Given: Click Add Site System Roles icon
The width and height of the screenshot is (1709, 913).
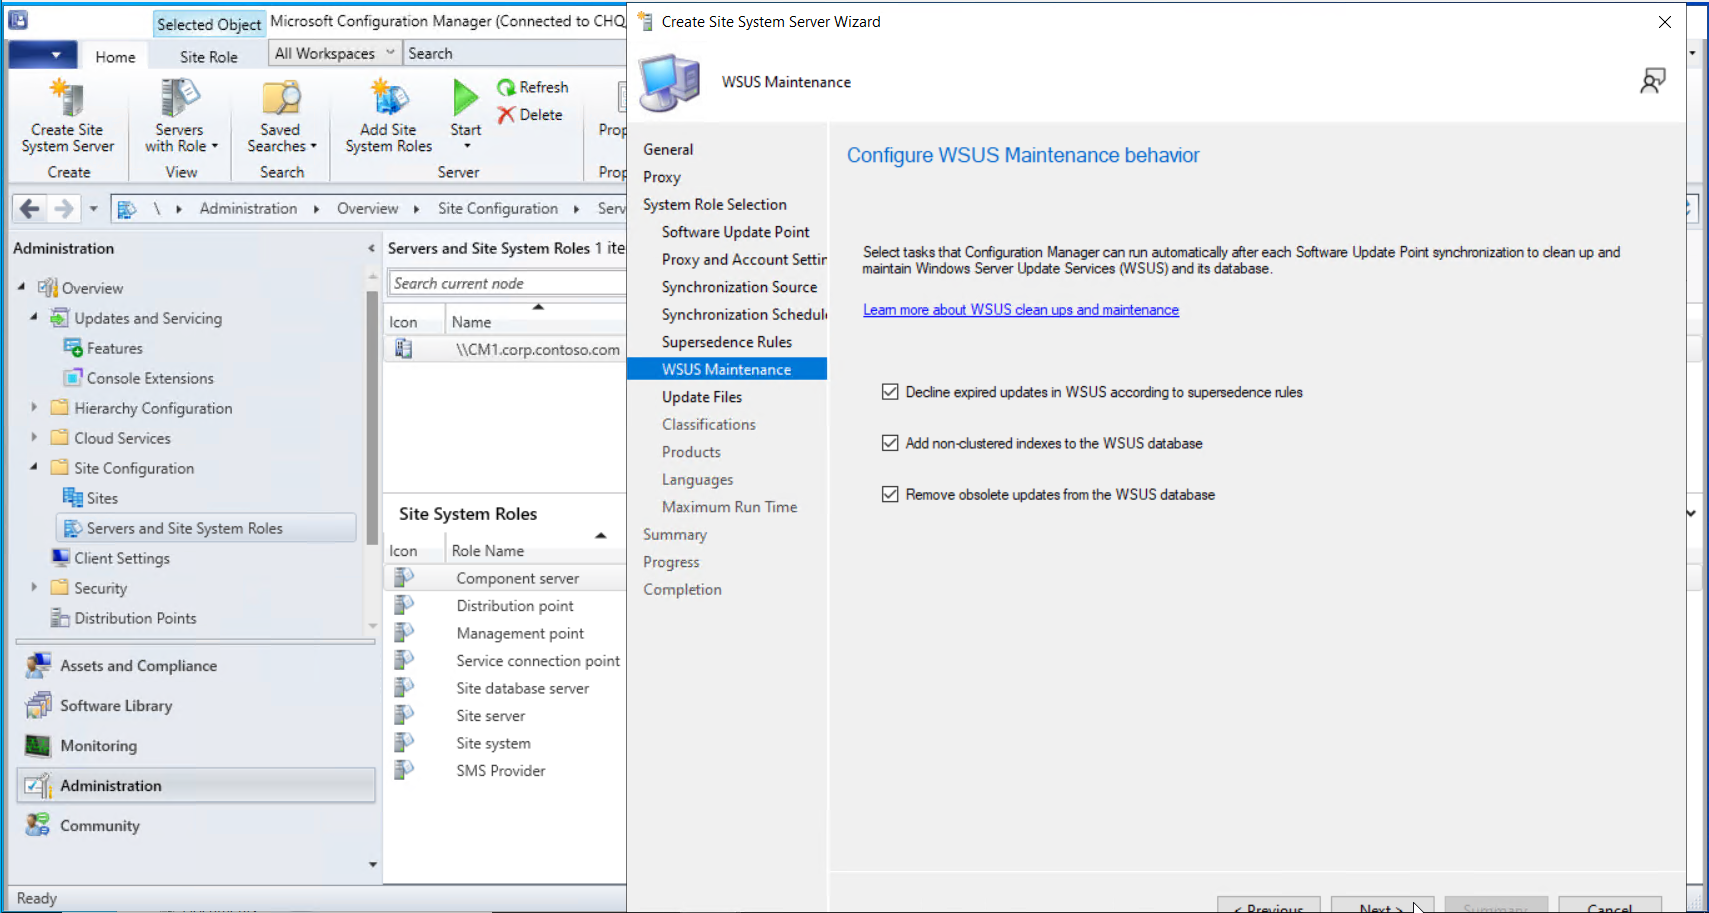Looking at the screenshot, I should pos(389,98).
